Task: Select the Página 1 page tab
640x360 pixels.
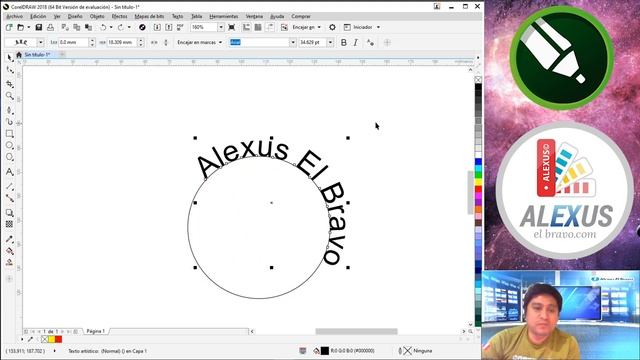Action: (x=96, y=331)
